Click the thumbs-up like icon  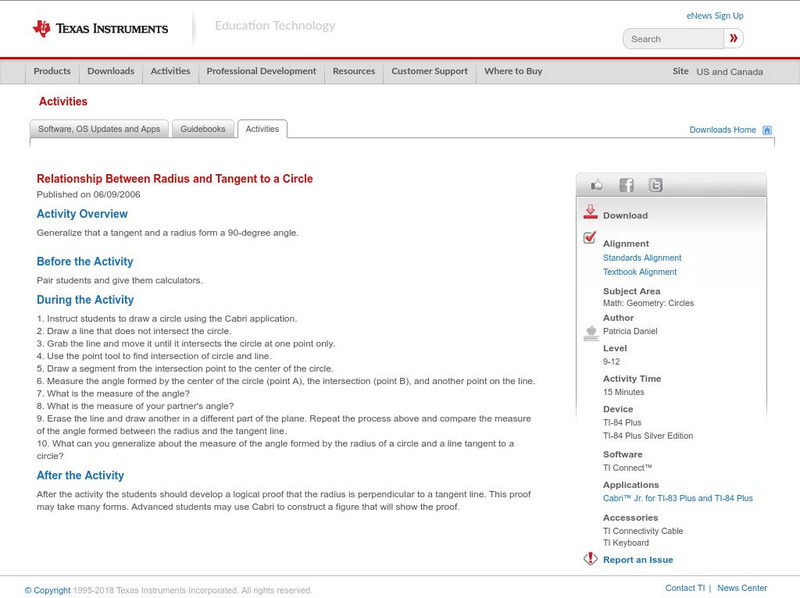(x=597, y=185)
